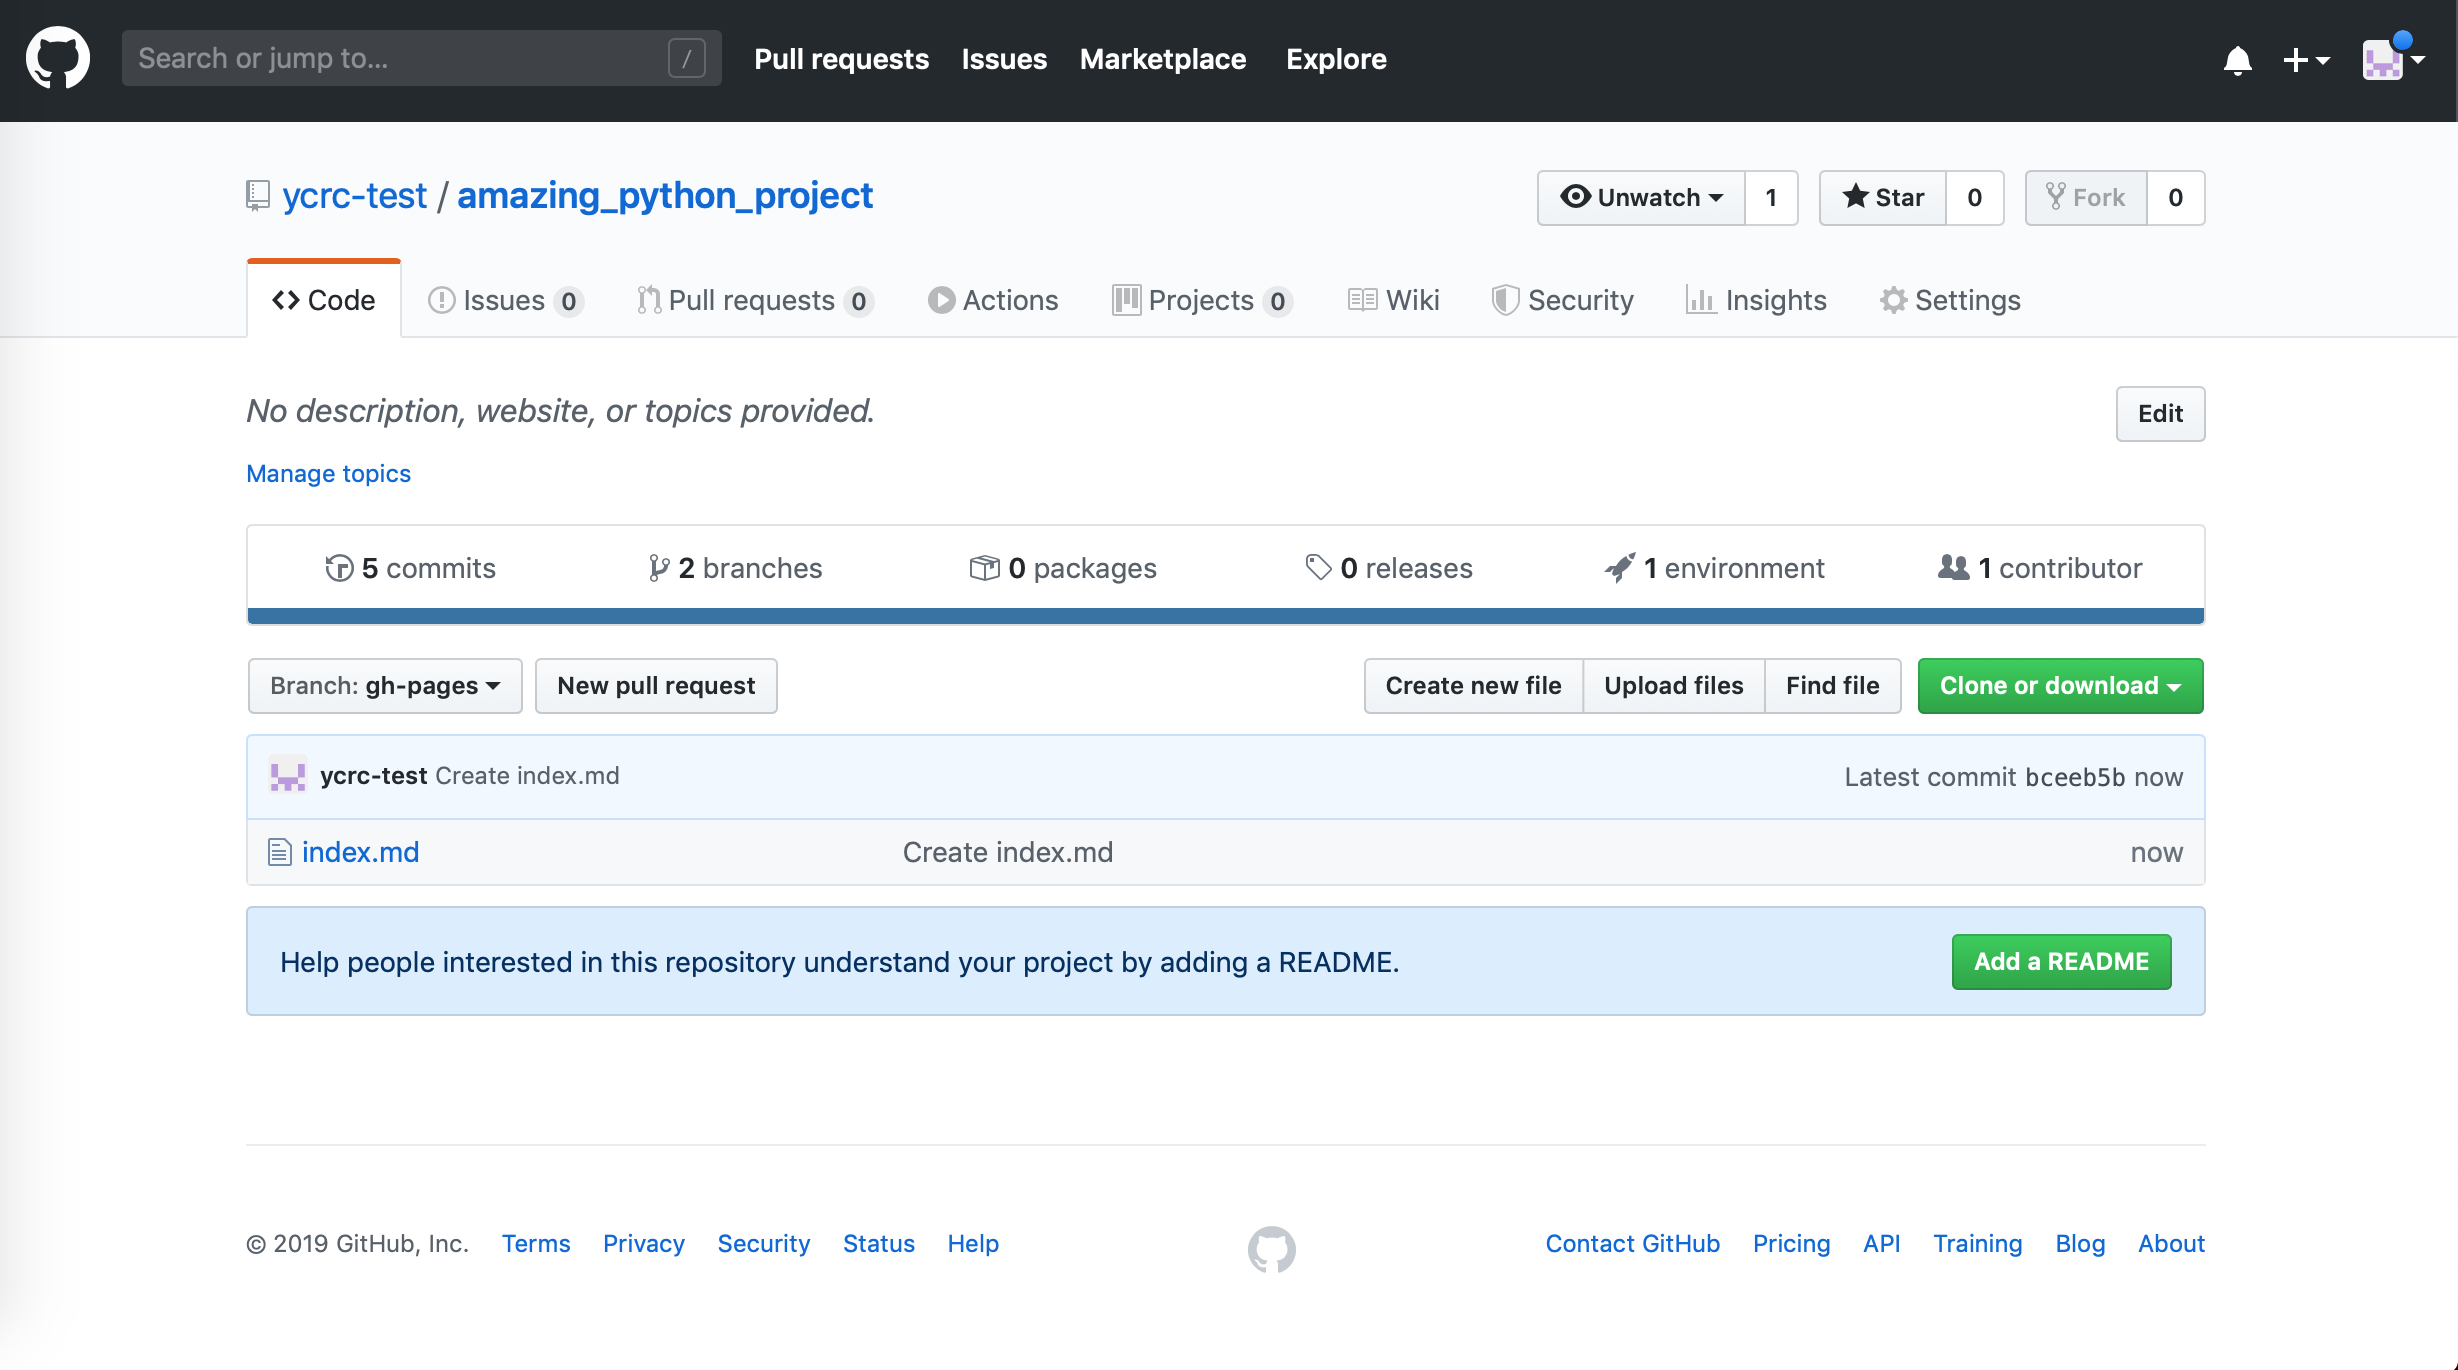Expand the Branch: gh-pages dropdown
The height and width of the screenshot is (1370, 2458).
click(385, 686)
